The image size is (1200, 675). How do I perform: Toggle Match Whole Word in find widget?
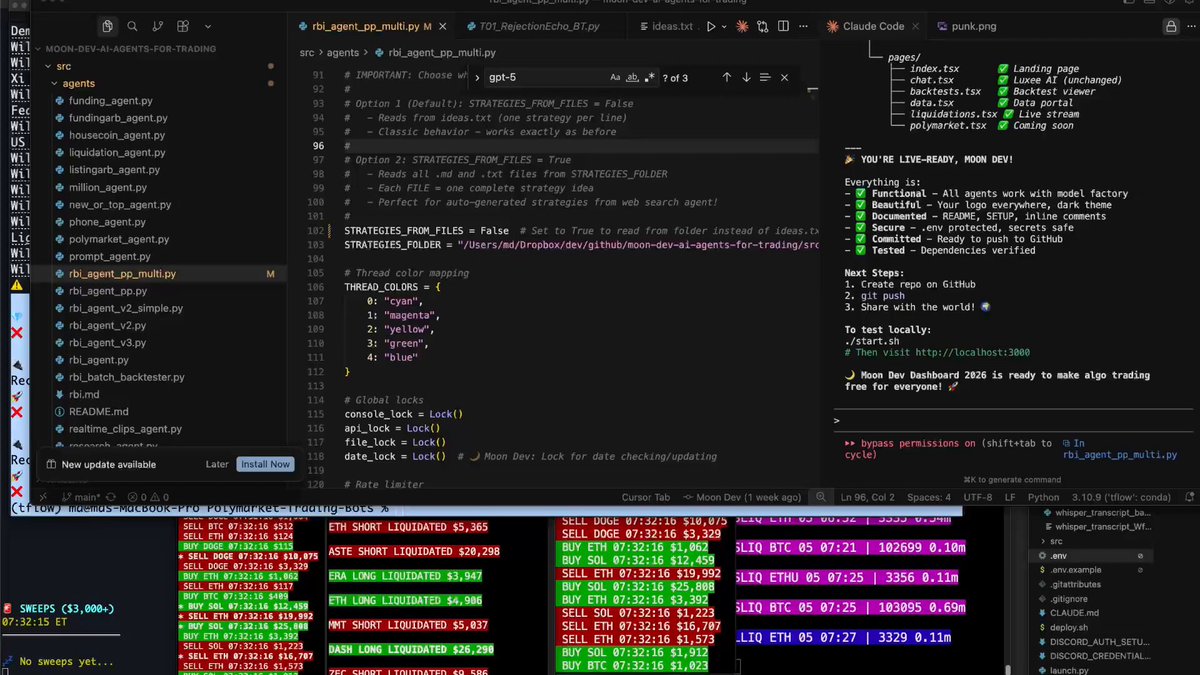633,77
